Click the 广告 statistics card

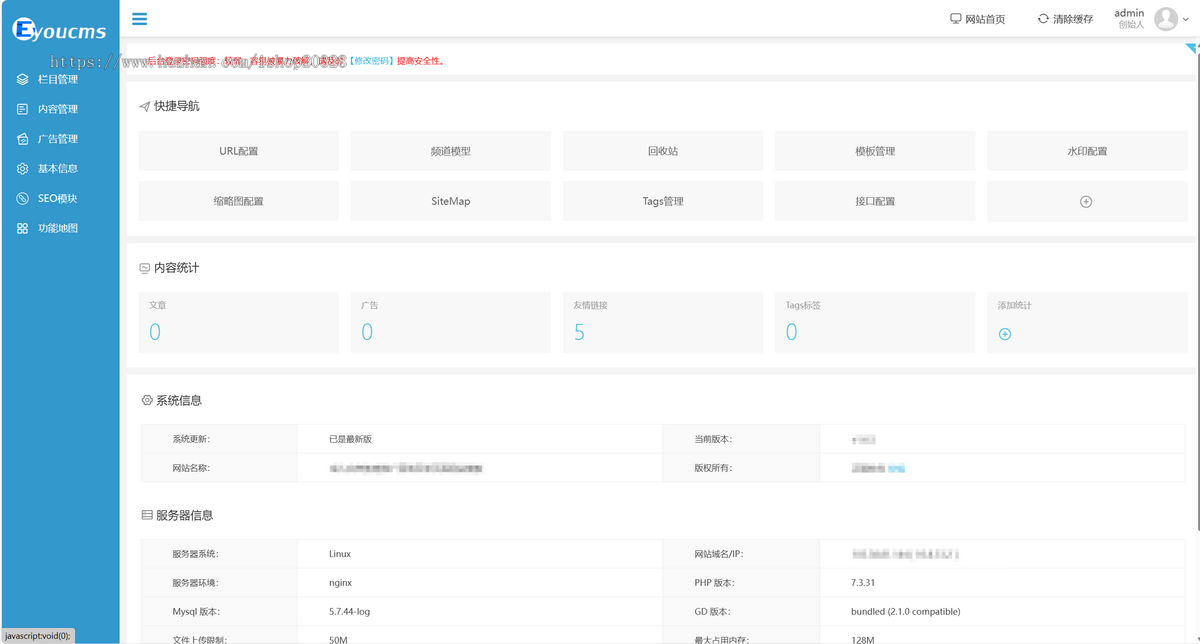point(450,322)
